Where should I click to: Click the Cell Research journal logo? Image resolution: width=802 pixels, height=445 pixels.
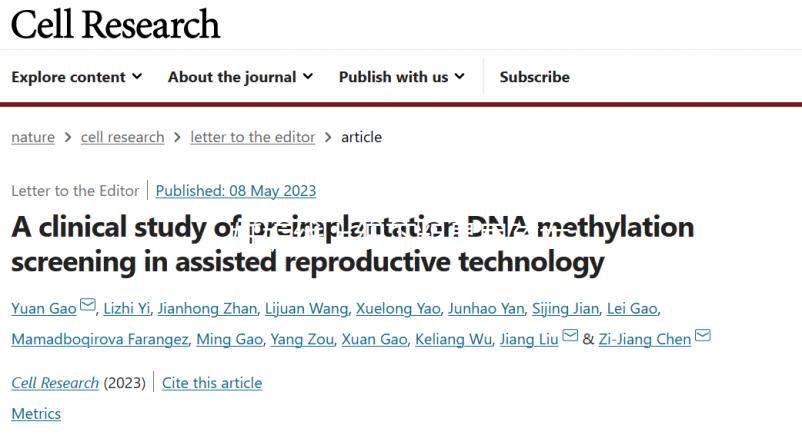click(115, 24)
